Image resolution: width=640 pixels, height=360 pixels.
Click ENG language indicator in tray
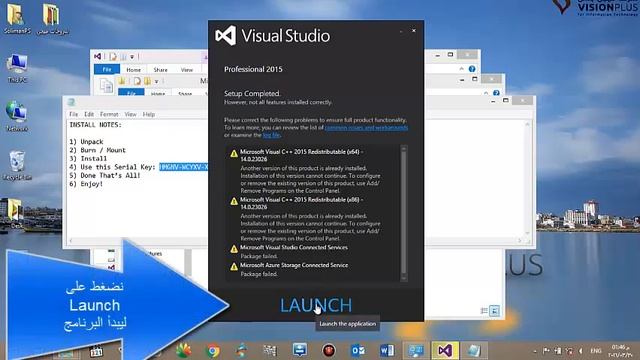596,351
